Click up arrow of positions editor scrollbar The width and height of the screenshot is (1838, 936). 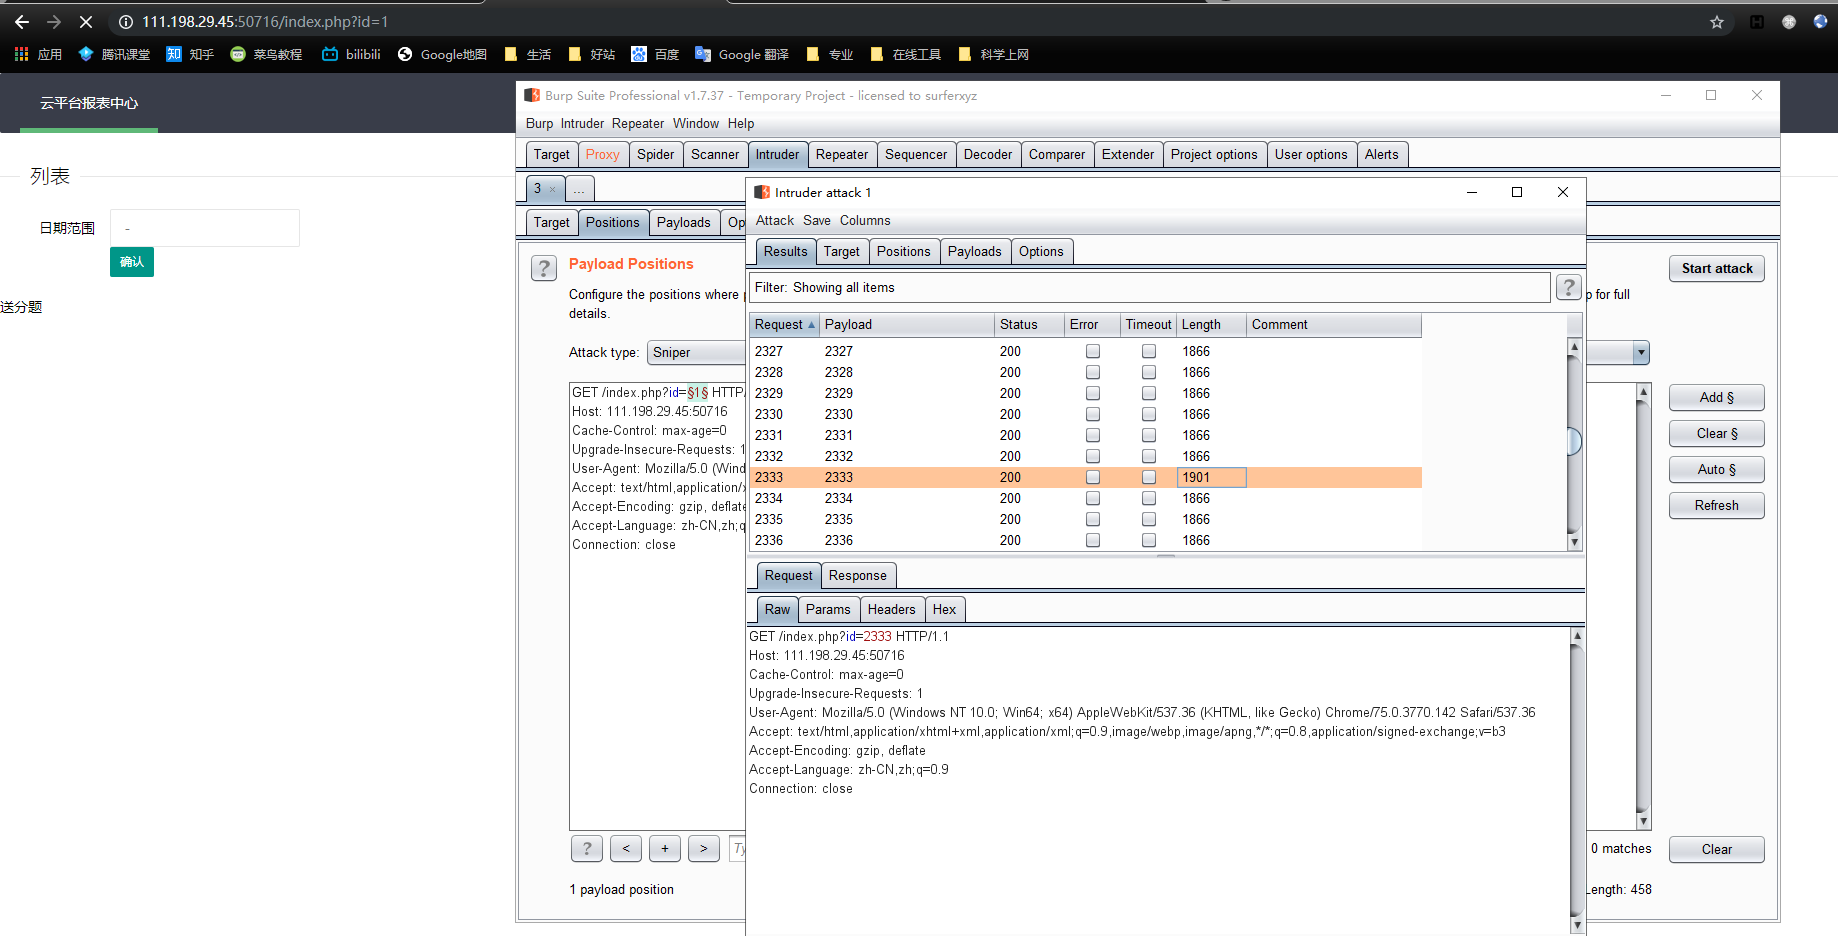[1643, 392]
